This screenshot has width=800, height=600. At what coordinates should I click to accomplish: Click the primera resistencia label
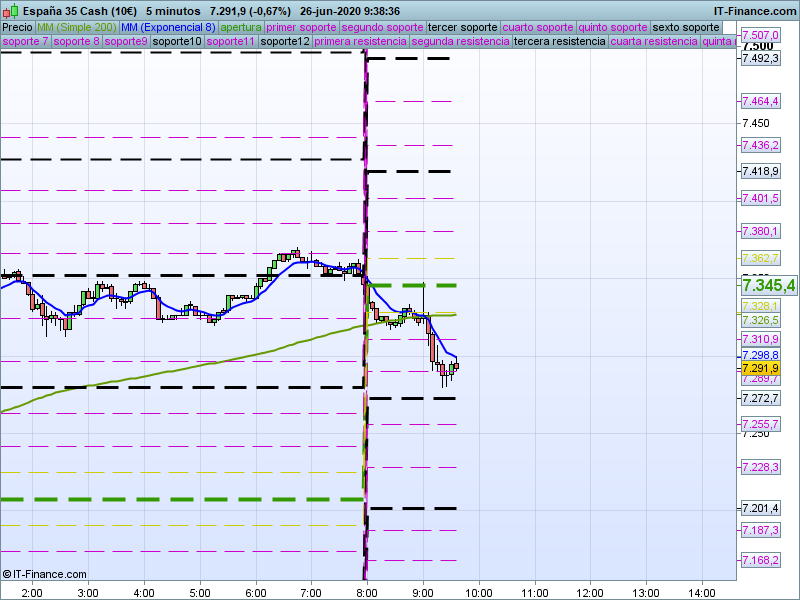[360, 42]
